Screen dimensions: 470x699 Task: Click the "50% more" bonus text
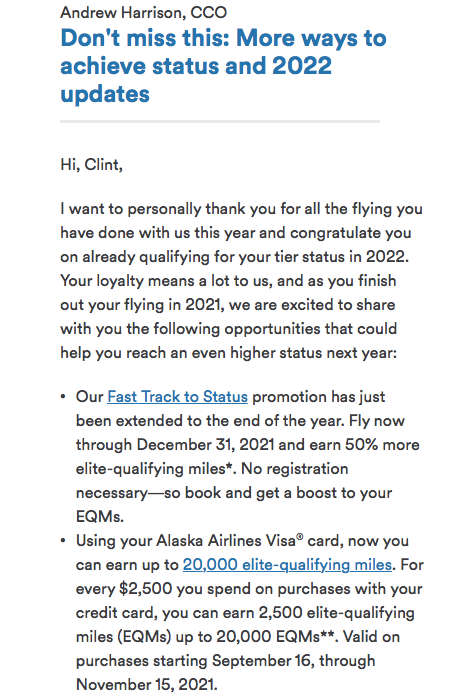pyautogui.click(x=379, y=445)
